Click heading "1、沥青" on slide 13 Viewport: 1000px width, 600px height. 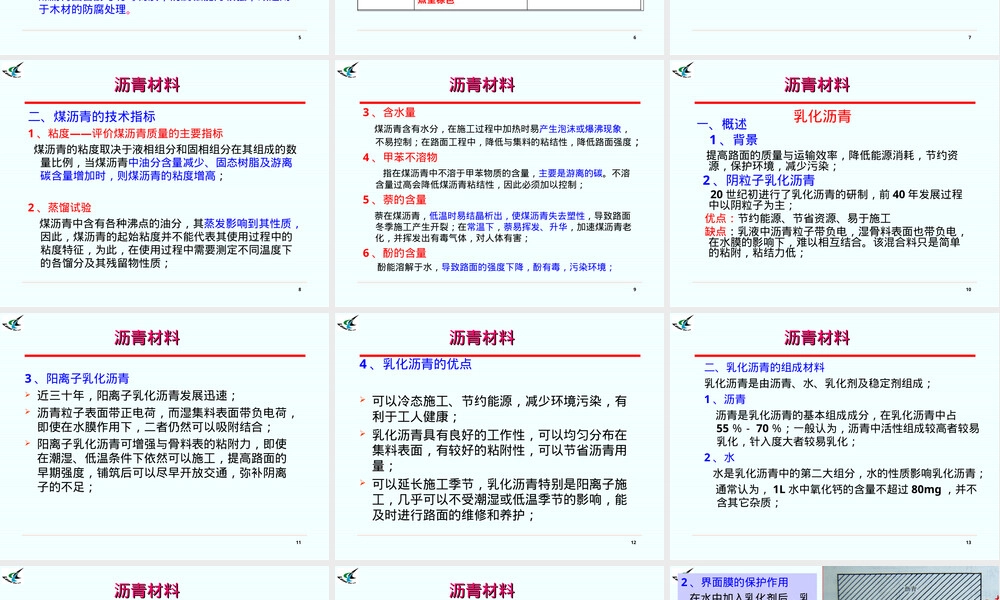click(724, 399)
